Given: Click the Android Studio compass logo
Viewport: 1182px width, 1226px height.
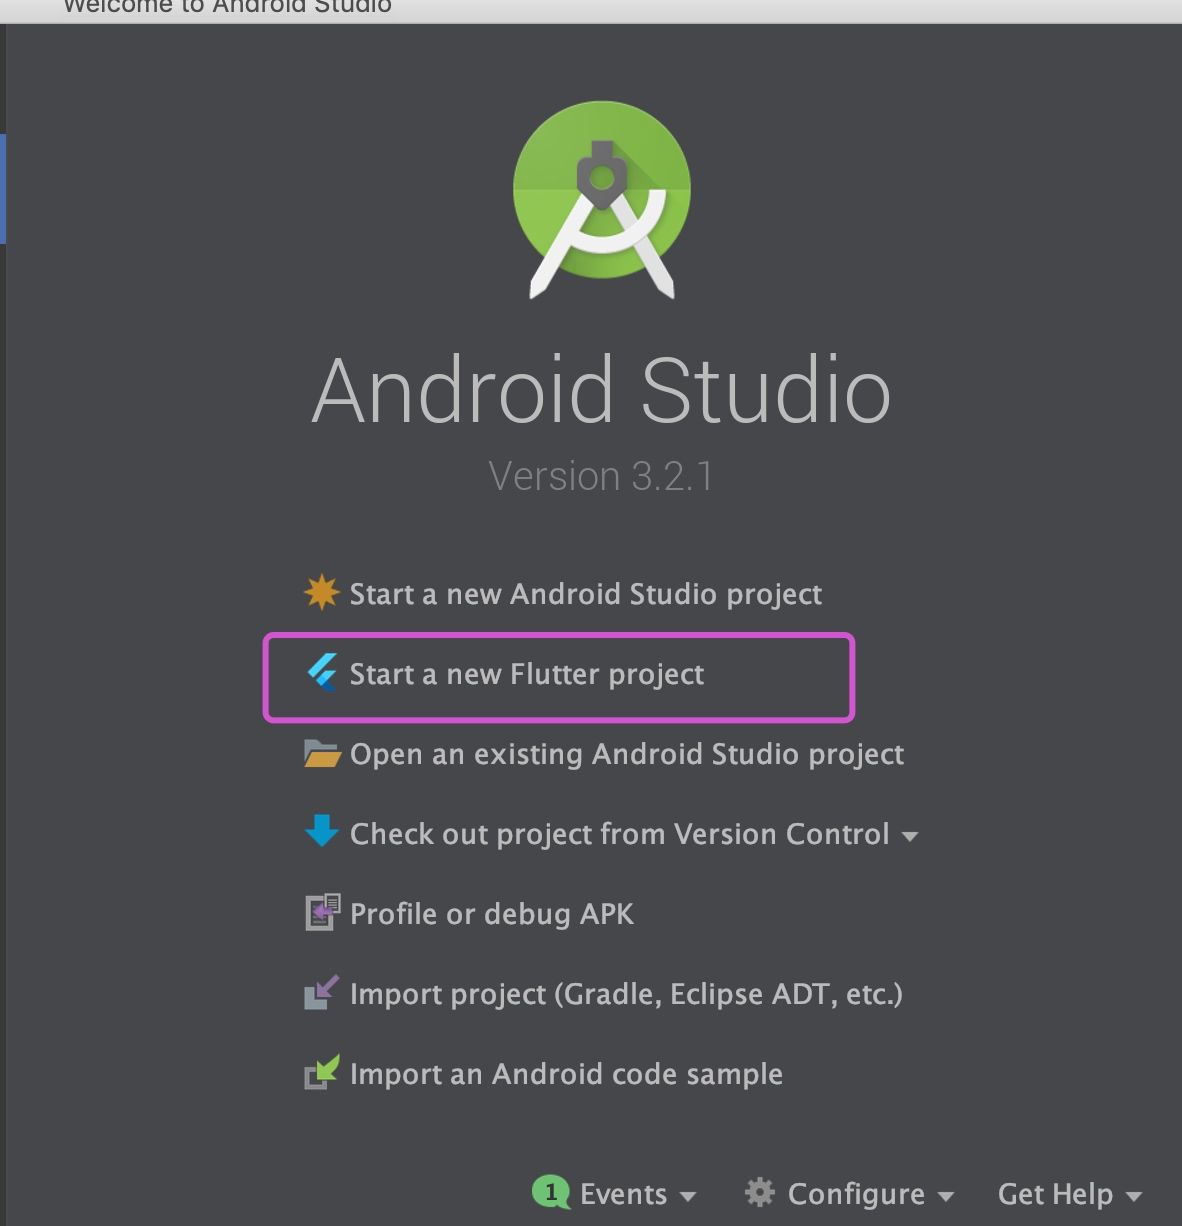Looking at the screenshot, I should [x=602, y=200].
